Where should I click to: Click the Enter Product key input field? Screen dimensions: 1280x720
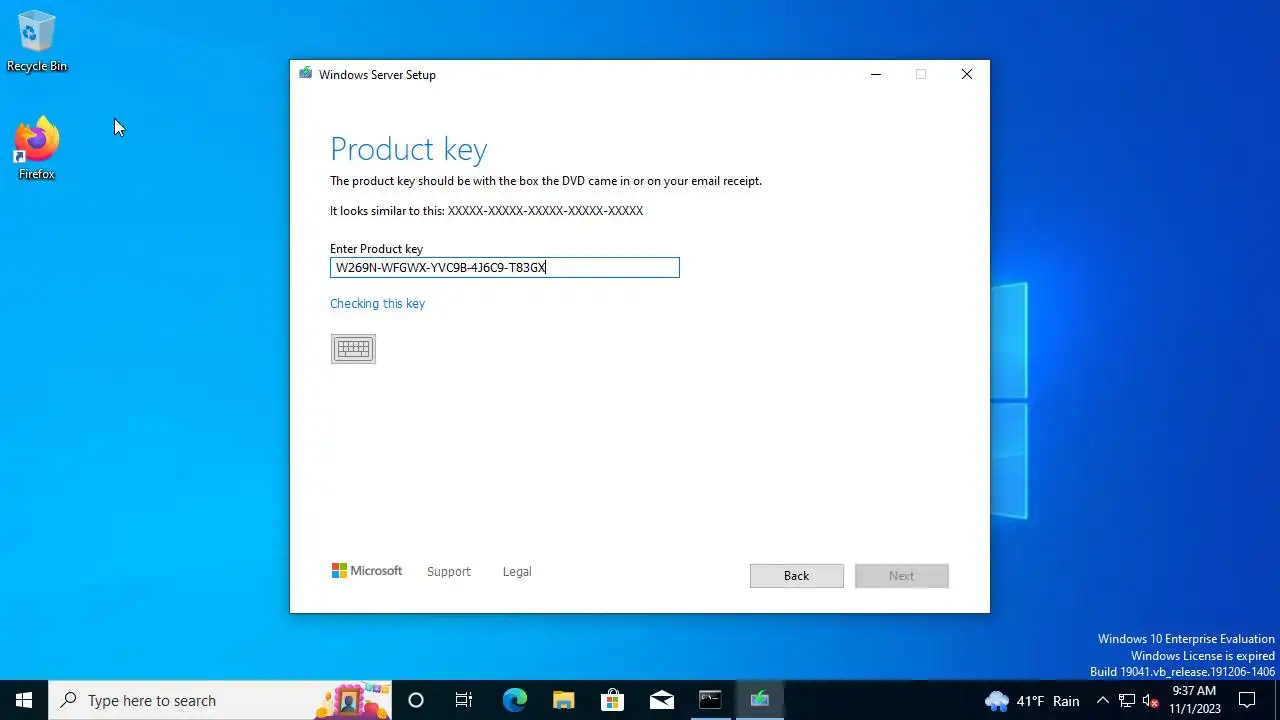click(505, 268)
